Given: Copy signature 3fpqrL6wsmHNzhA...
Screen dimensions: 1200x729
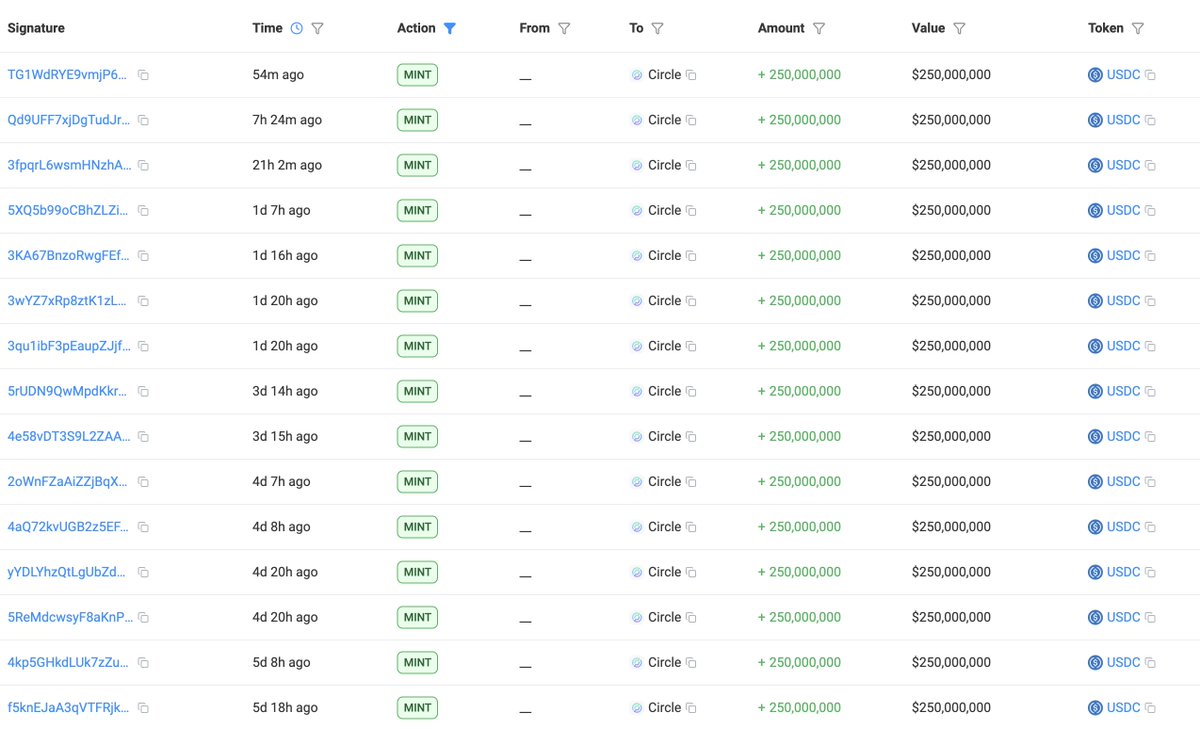Looking at the screenshot, I should (143, 165).
